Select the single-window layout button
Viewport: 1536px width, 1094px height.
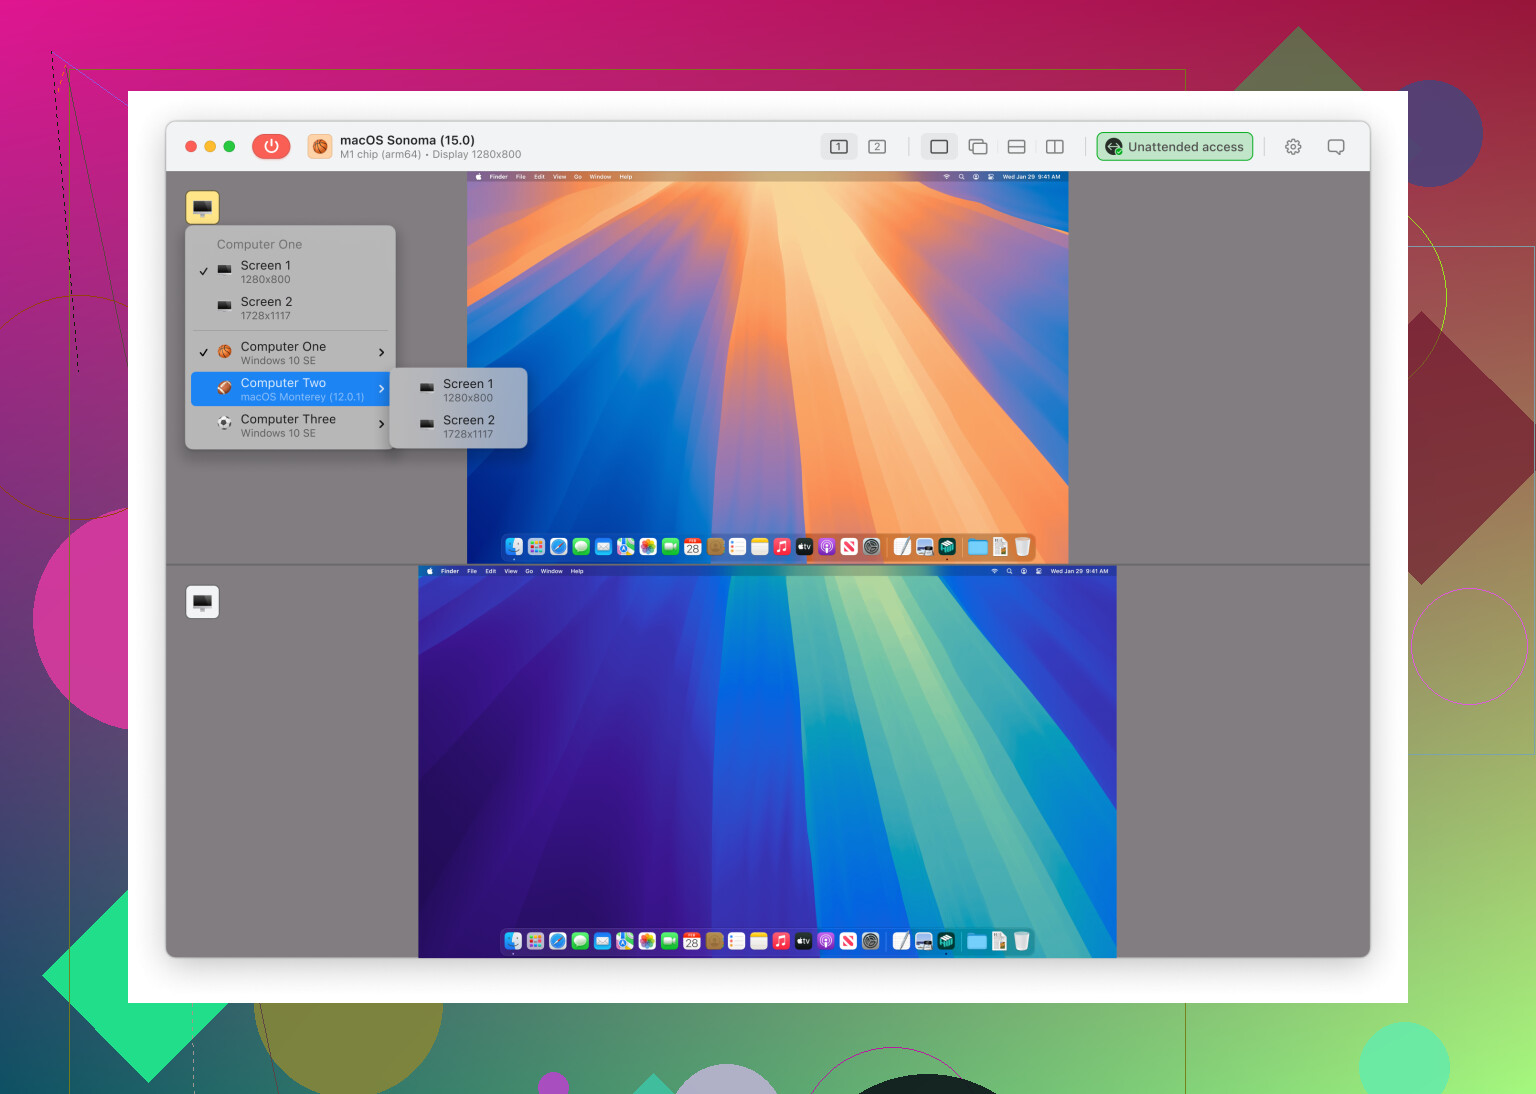pyautogui.click(x=939, y=147)
